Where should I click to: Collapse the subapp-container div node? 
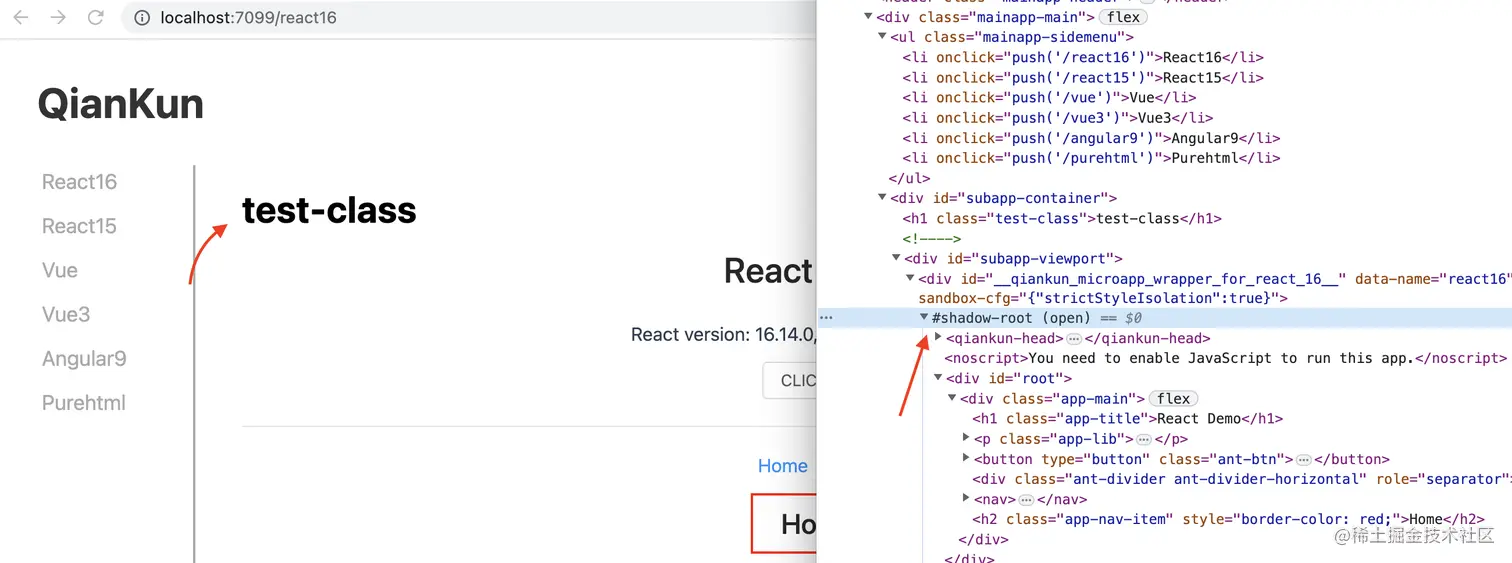pyautogui.click(x=882, y=198)
